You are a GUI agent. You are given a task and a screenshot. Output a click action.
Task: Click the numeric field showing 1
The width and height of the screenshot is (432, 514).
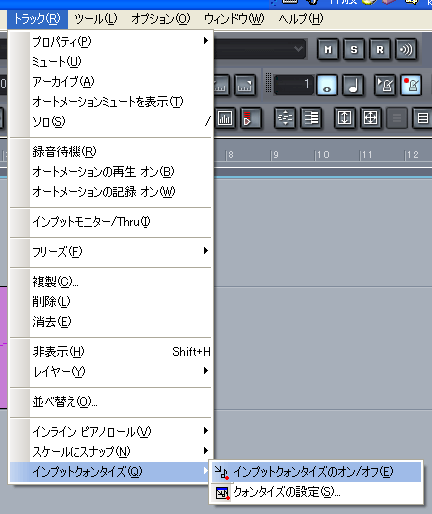[x=293, y=84]
